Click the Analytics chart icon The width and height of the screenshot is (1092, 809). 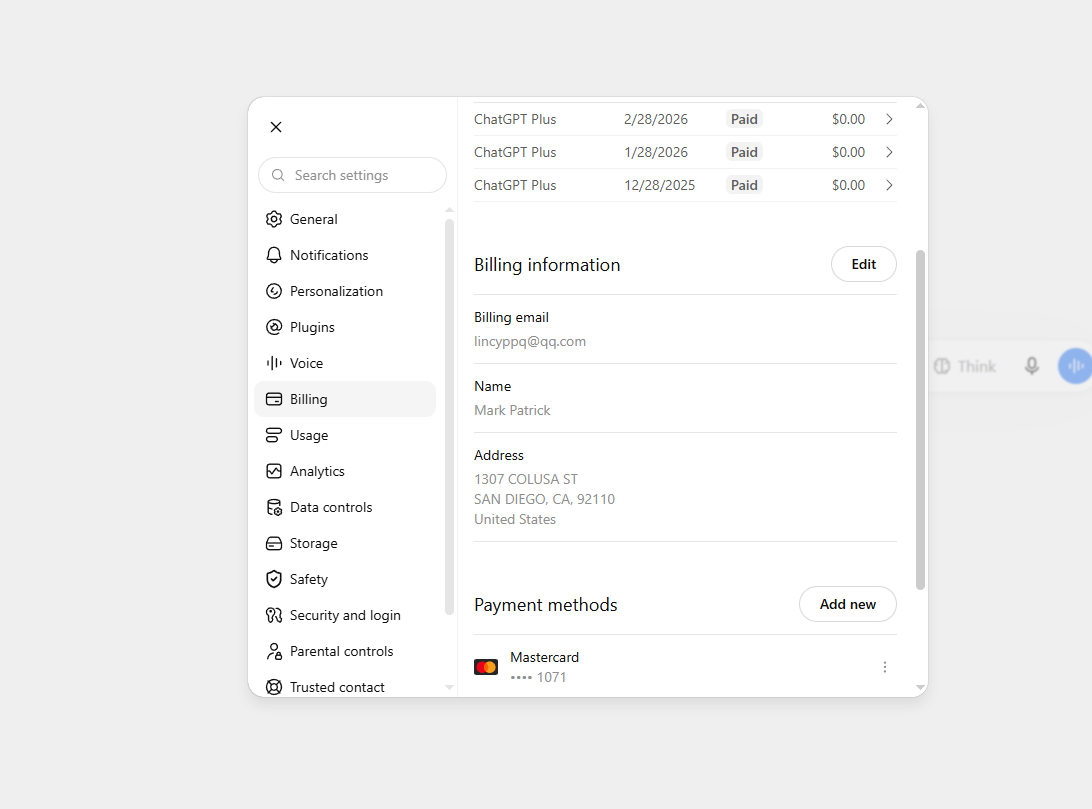[x=274, y=471]
